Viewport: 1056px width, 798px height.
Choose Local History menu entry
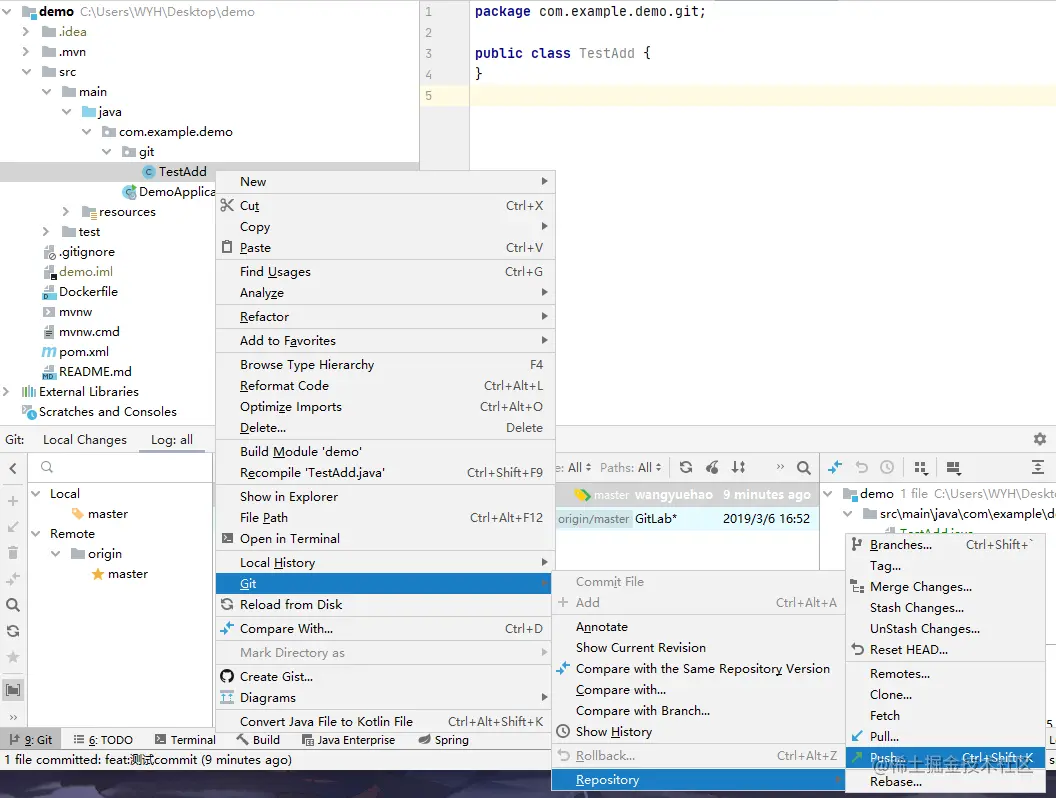pos(385,562)
